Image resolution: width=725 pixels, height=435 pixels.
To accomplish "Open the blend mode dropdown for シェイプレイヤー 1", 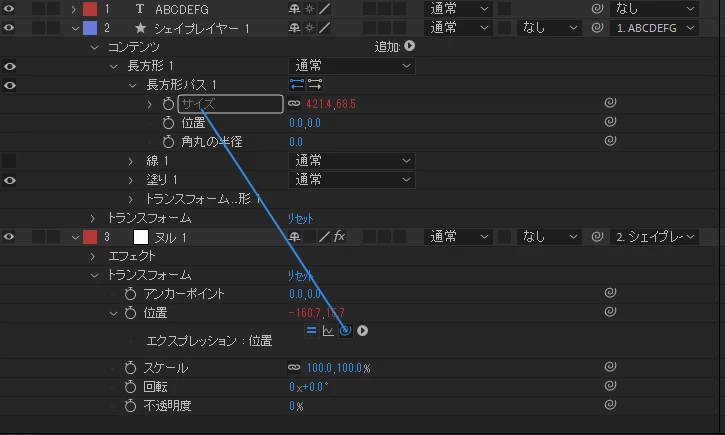I will 458,28.
